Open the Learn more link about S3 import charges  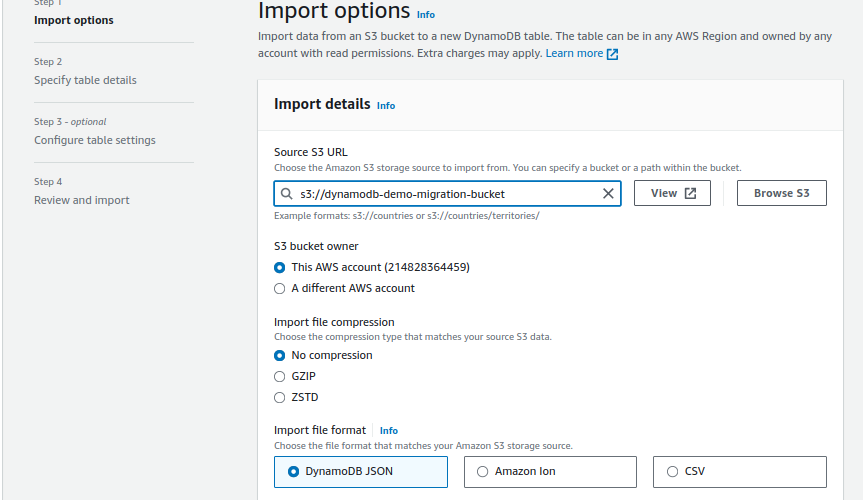pyautogui.click(x=574, y=53)
